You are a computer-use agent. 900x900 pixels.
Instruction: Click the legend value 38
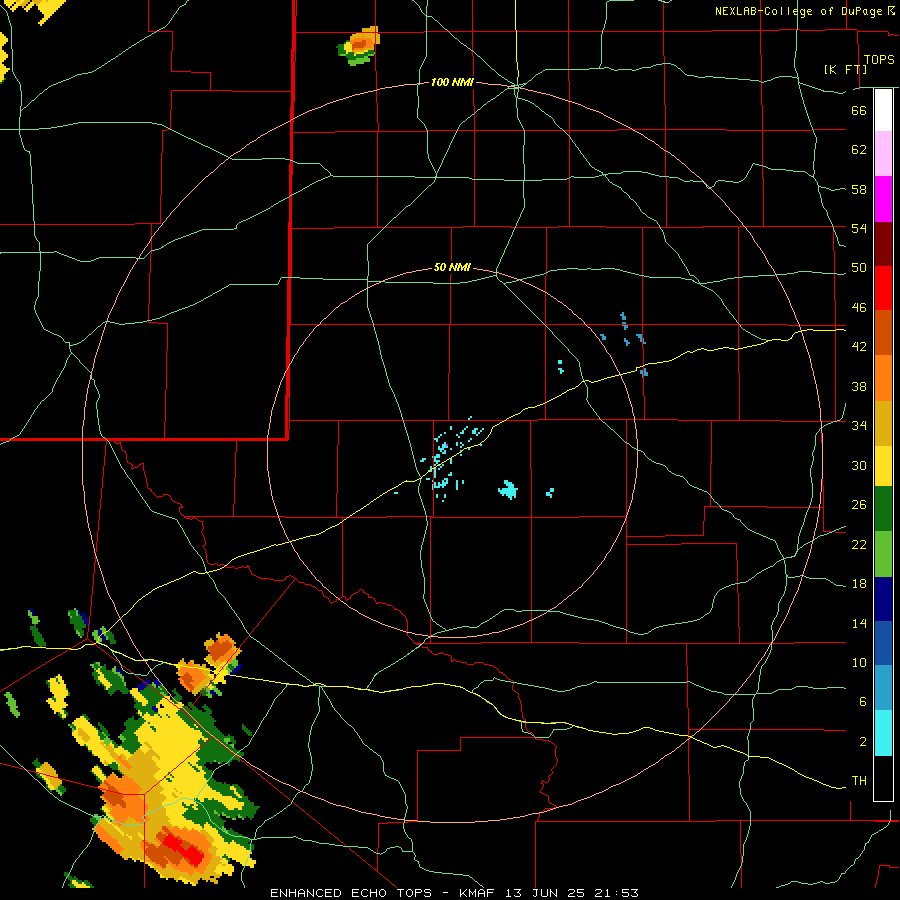pyautogui.click(x=859, y=387)
